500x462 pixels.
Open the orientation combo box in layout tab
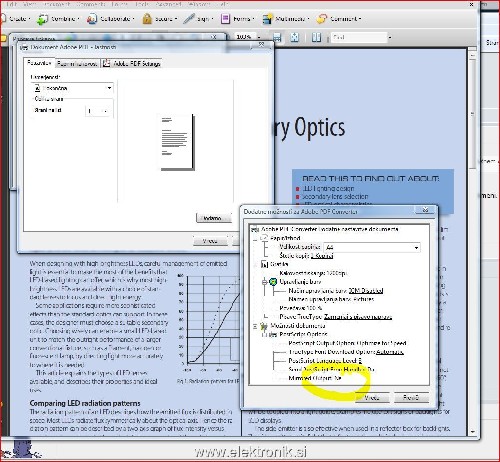(73, 88)
